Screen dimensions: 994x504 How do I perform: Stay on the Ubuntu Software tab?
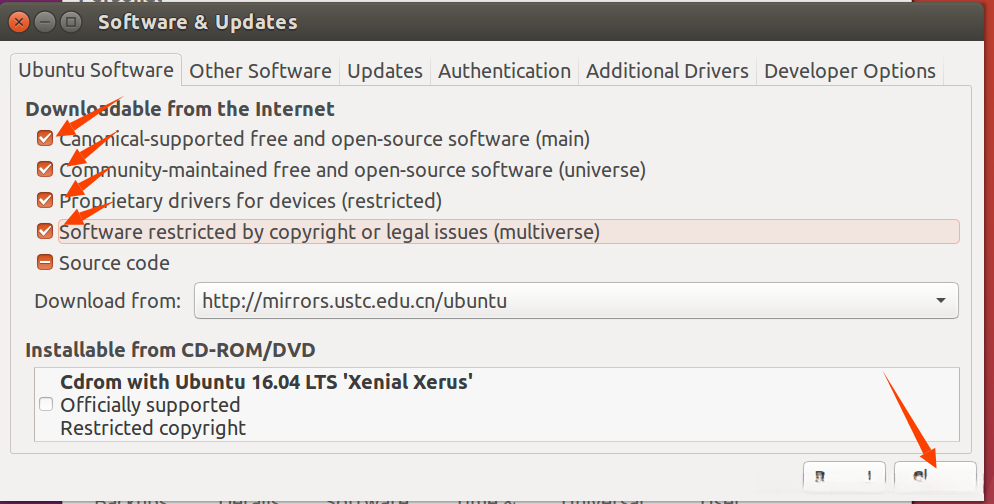tap(96, 71)
